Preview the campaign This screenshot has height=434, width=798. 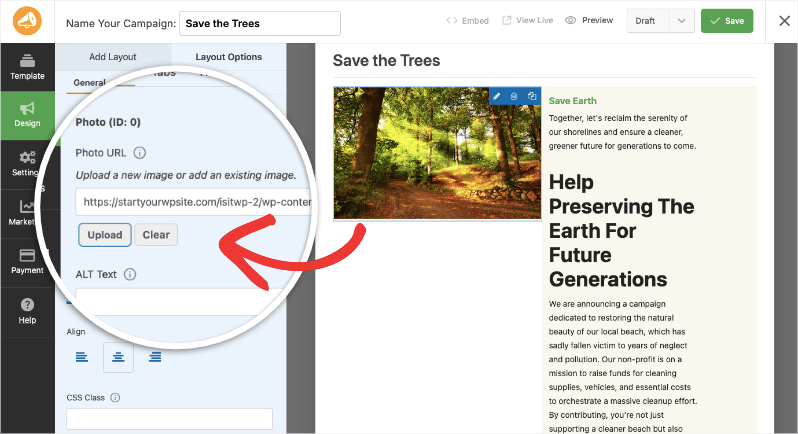[589, 20]
